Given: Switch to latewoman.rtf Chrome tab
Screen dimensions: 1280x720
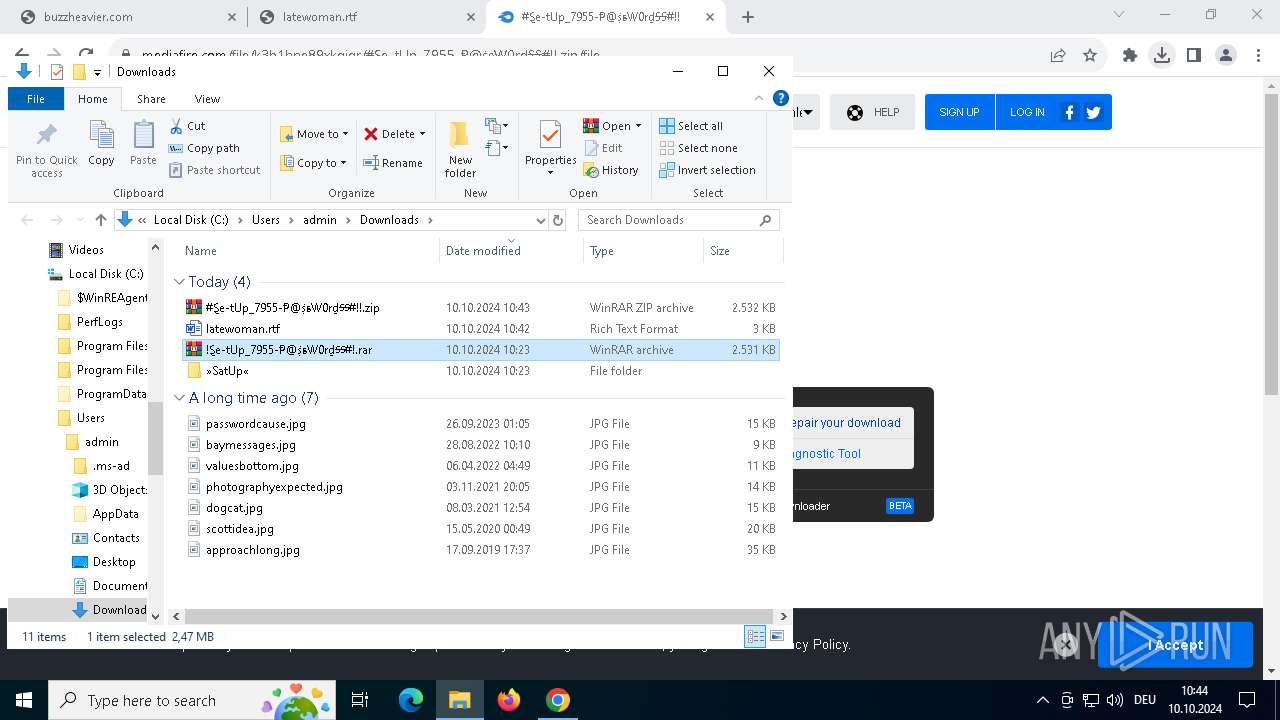Looking at the screenshot, I should pos(365,17).
